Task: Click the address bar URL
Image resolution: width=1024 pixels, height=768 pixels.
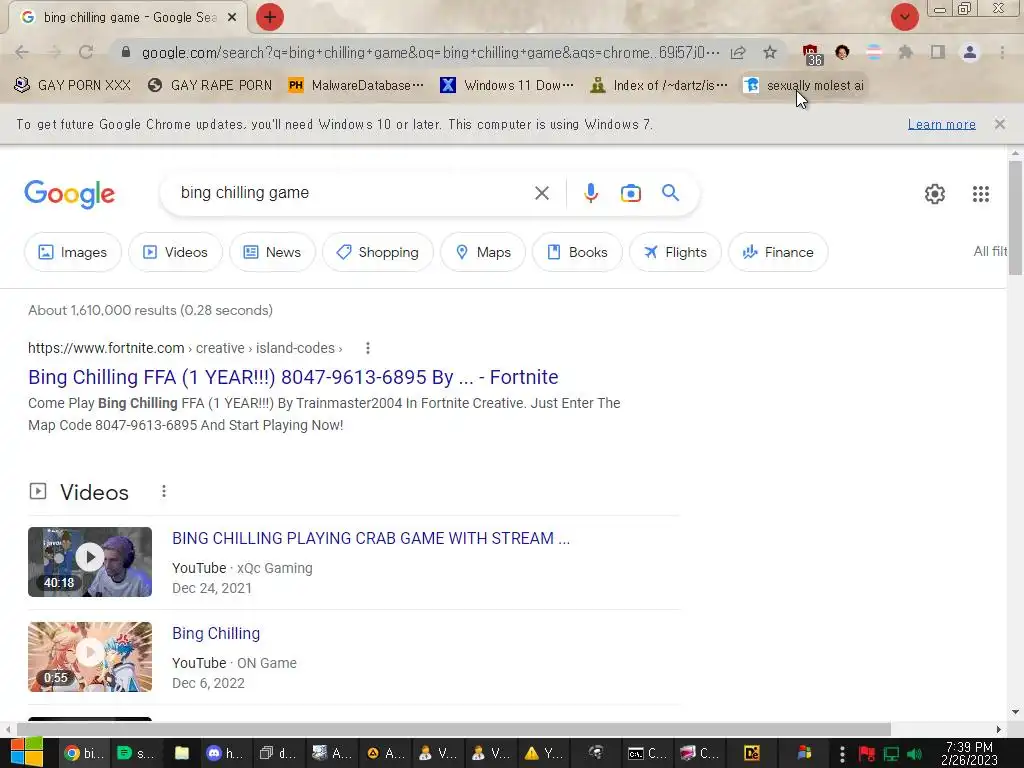Action: (431, 52)
